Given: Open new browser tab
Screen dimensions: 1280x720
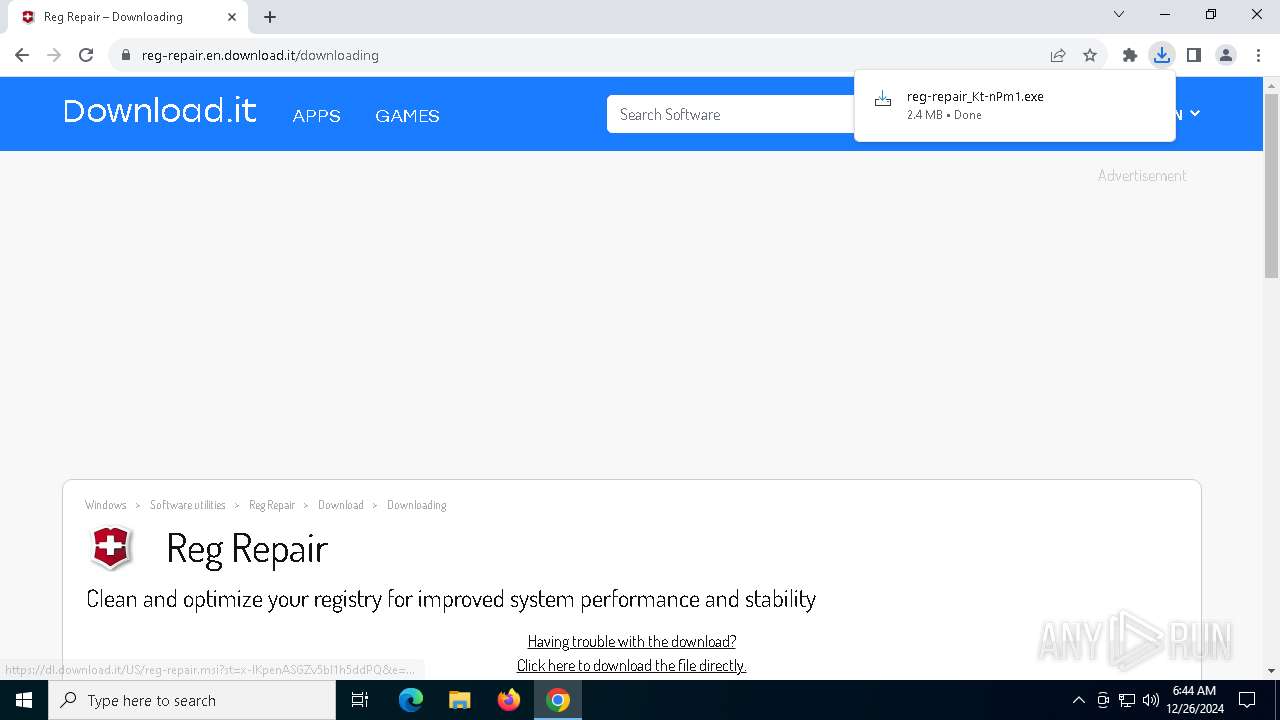Looking at the screenshot, I should pos(270,17).
